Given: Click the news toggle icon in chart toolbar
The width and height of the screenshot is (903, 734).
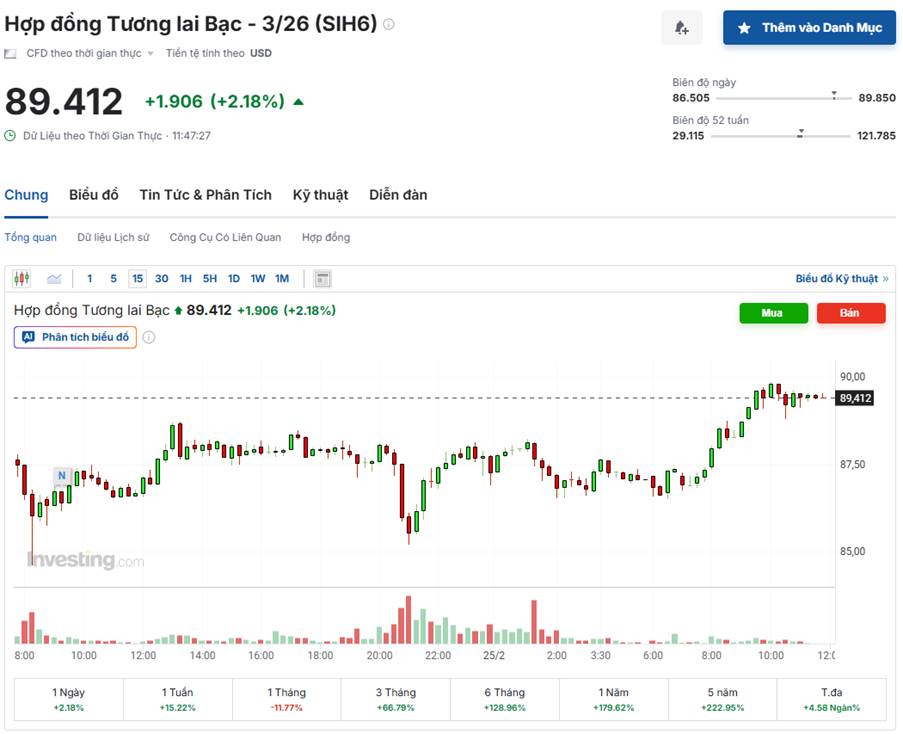Looking at the screenshot, I should pyautogui.click(x=322, y=279).
